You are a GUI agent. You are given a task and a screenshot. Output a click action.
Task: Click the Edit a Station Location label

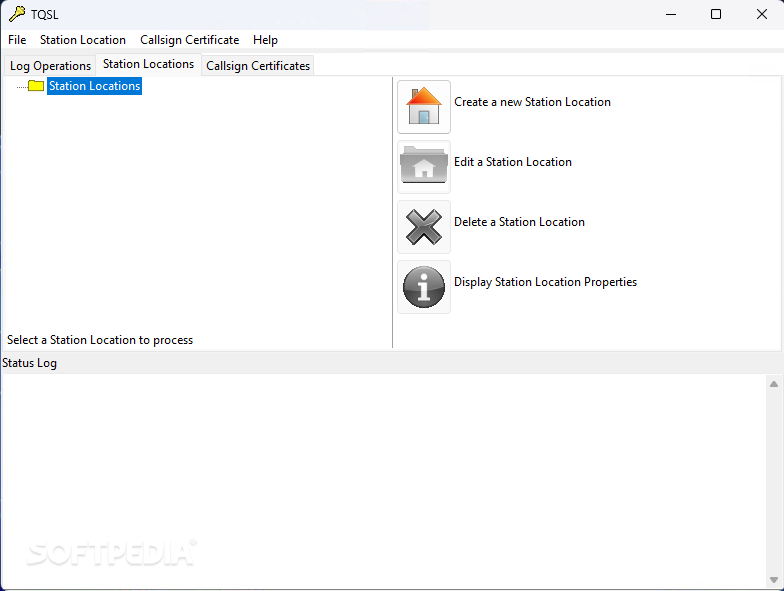[x=512, y=162]
